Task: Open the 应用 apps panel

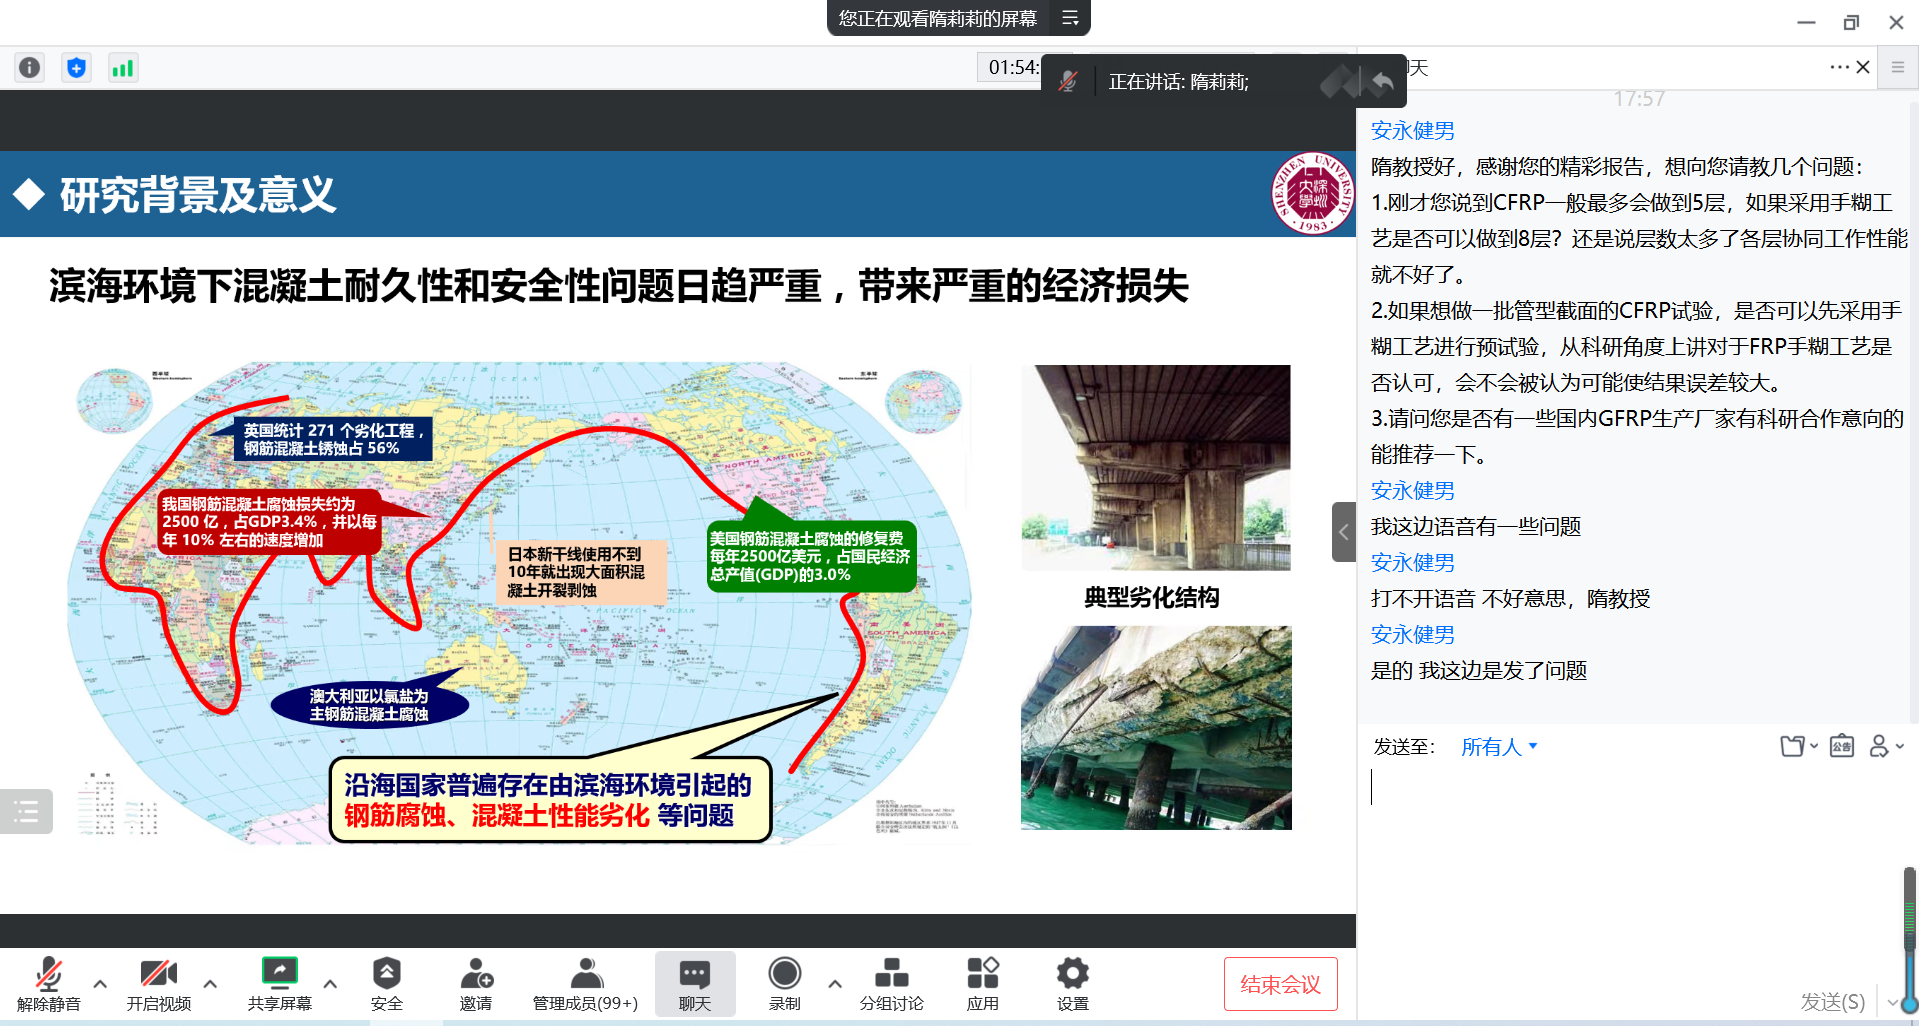Action: pos(982,983)
